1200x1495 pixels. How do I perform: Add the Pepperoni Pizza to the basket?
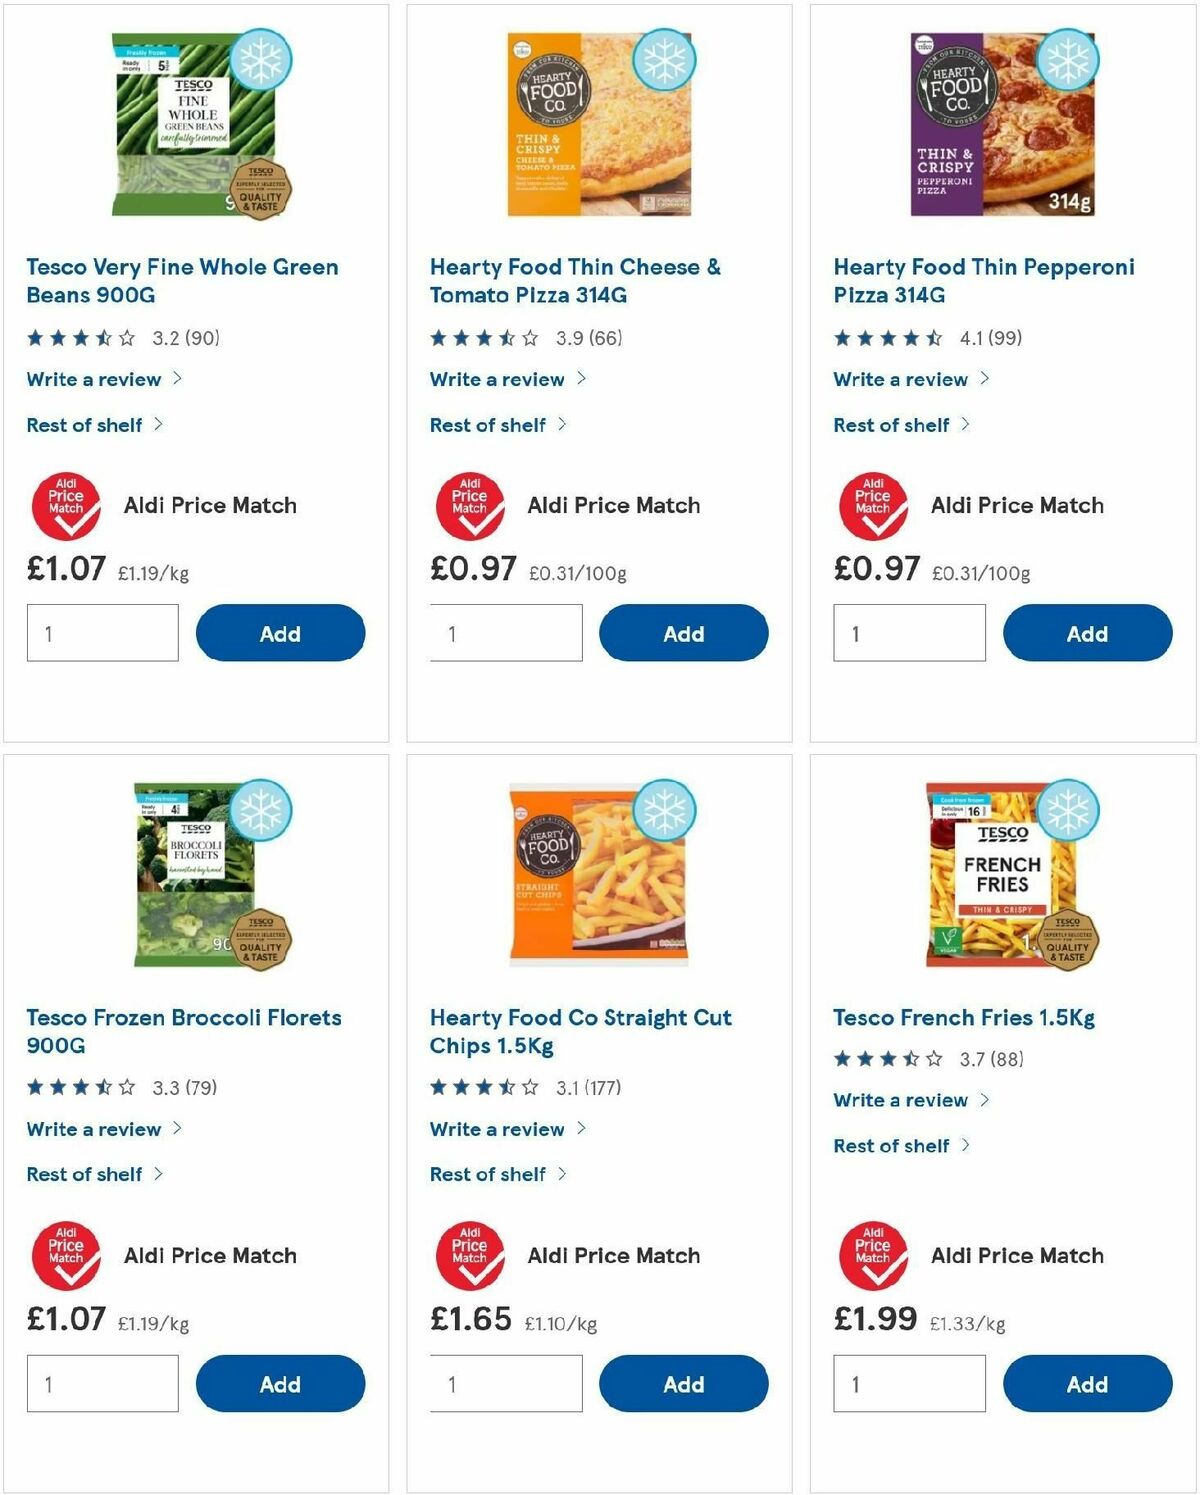(x=1088, y=633)
